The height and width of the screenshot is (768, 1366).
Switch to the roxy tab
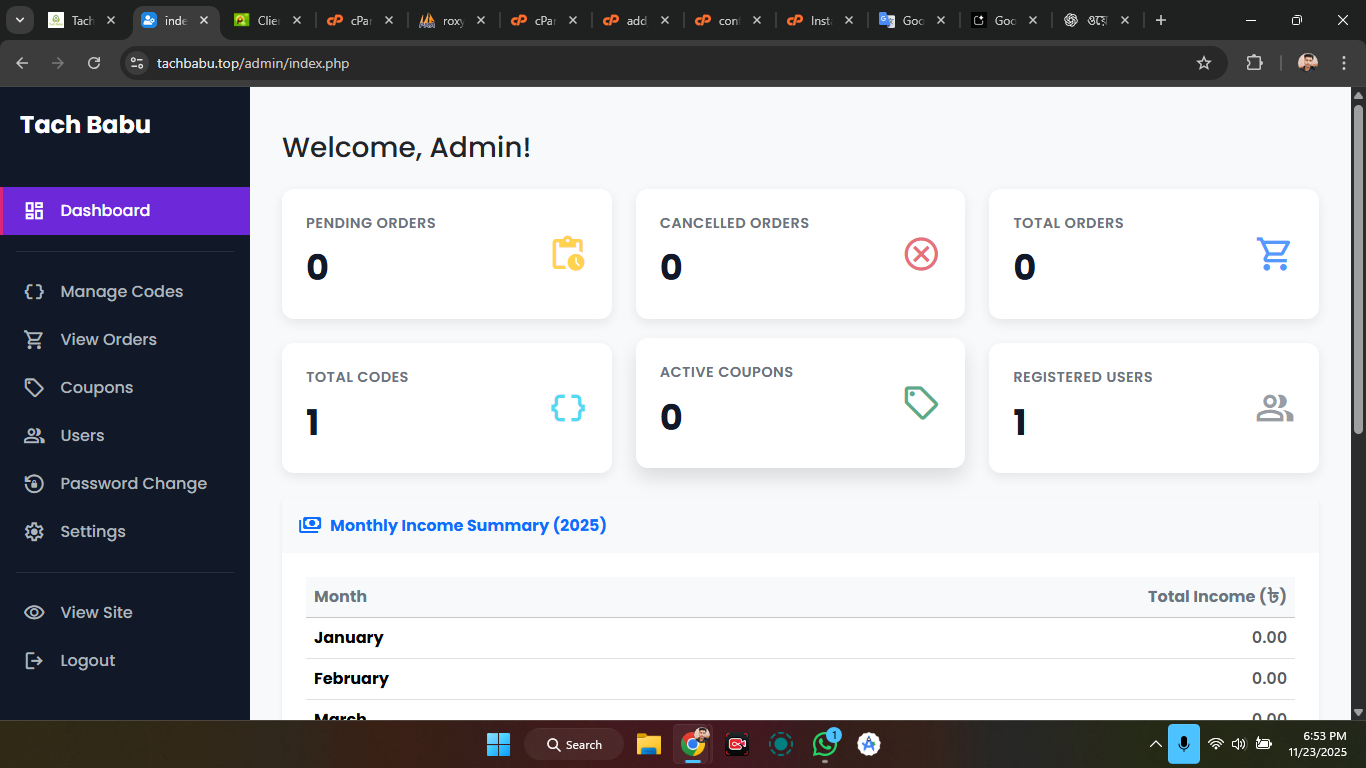453,20
